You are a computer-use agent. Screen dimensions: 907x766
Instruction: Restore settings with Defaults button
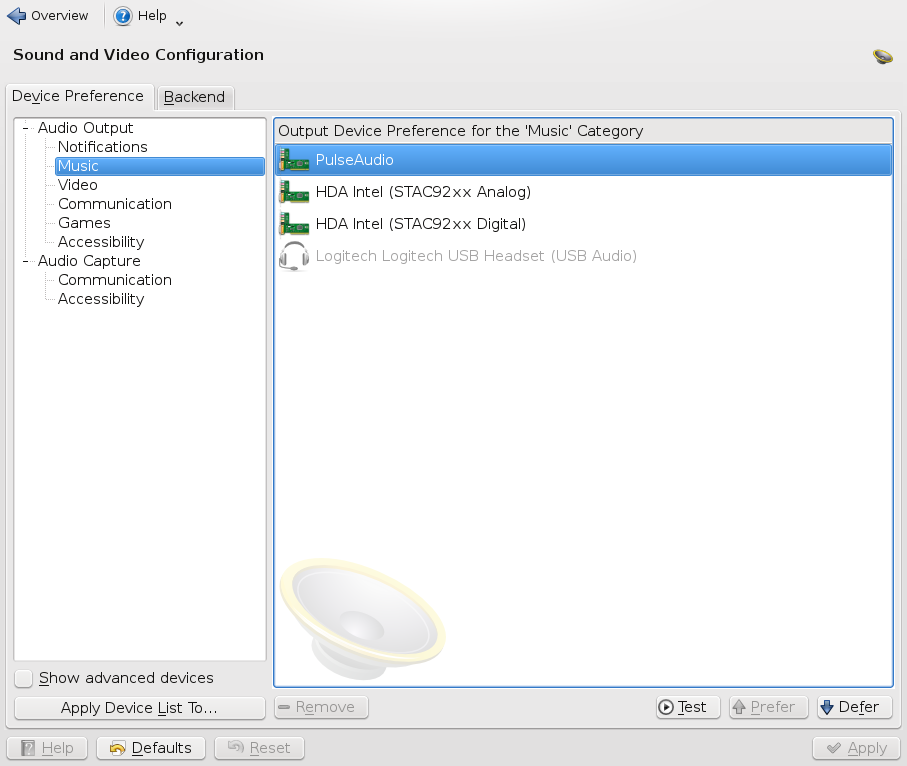(x=151, y=748)
